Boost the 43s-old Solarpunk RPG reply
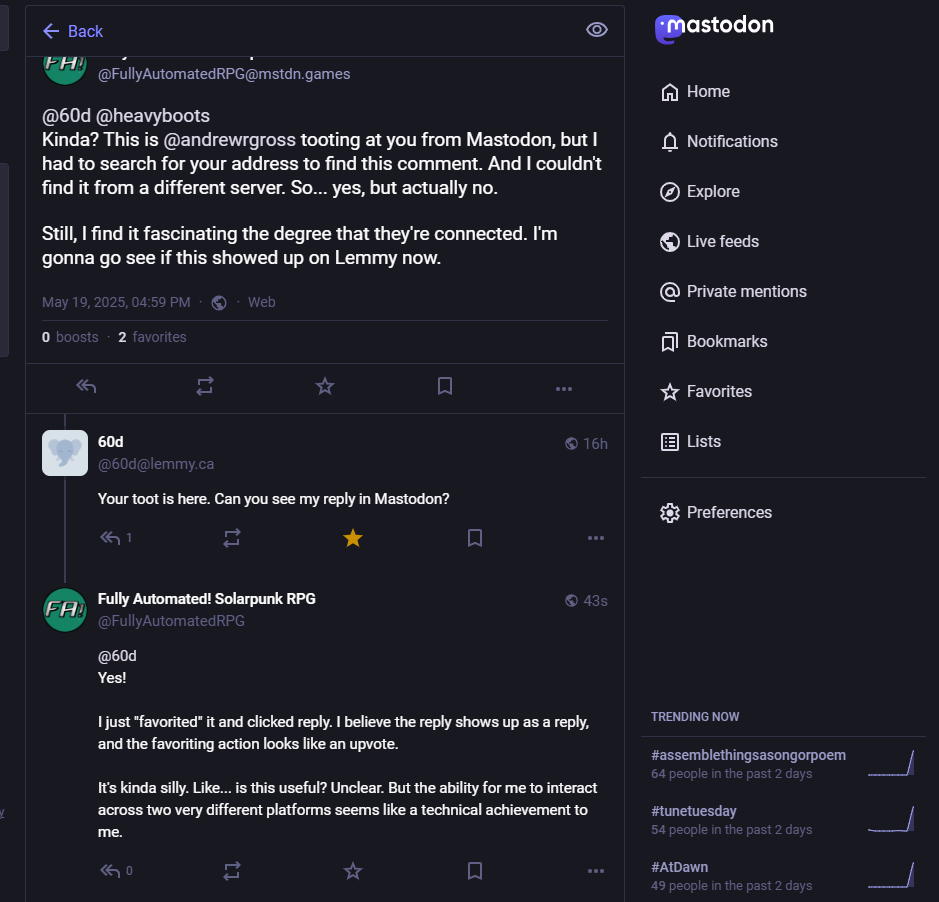Viewport: 939px width, 902px height. (232, 871)
